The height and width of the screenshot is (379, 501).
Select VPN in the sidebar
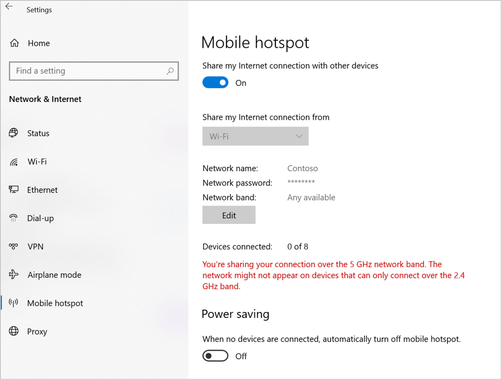(x=35, y=246)
